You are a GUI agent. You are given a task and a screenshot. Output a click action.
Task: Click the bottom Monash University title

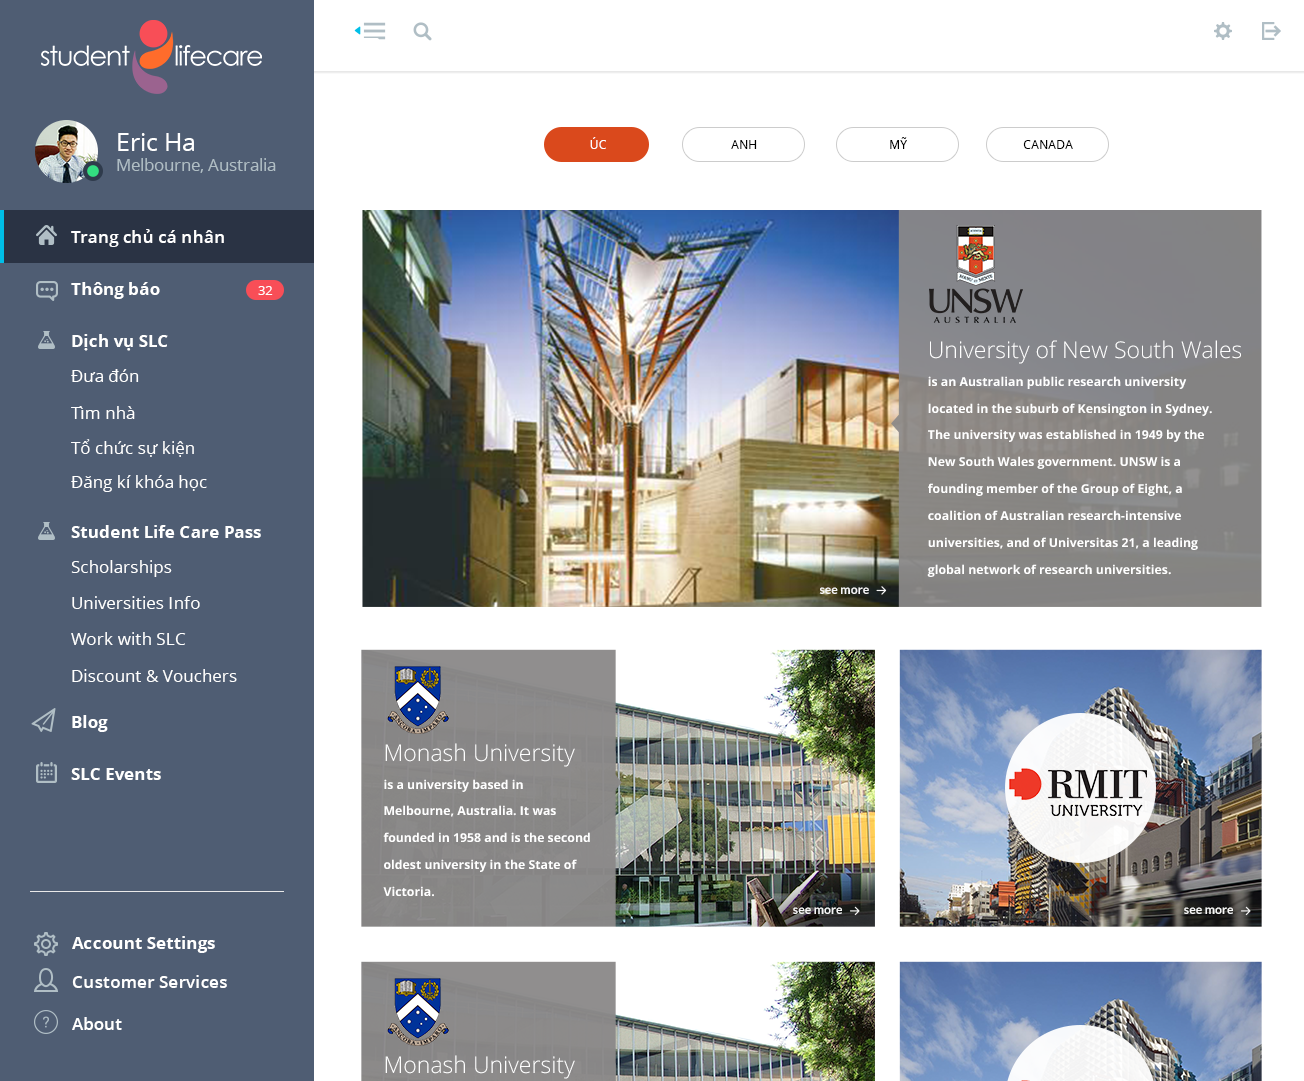click(x=479, y=1065)
